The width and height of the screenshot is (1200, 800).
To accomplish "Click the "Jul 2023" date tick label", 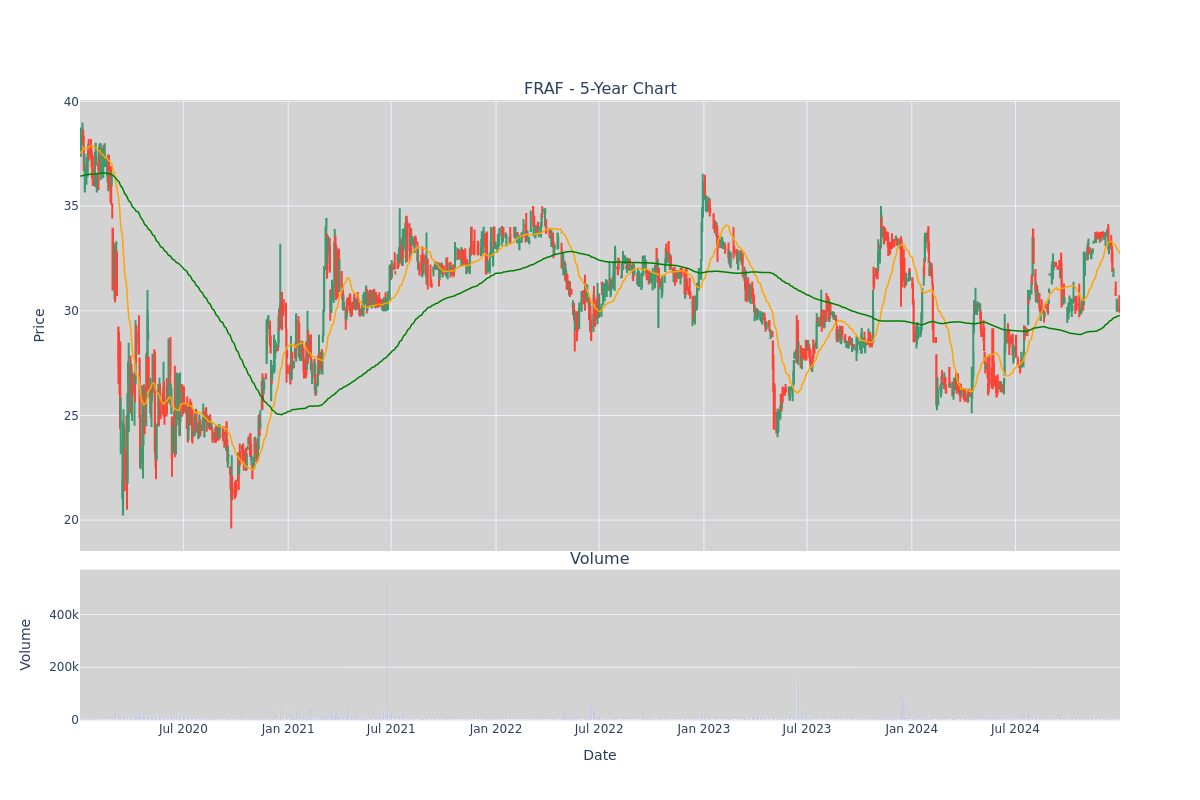I will [807, 729].
